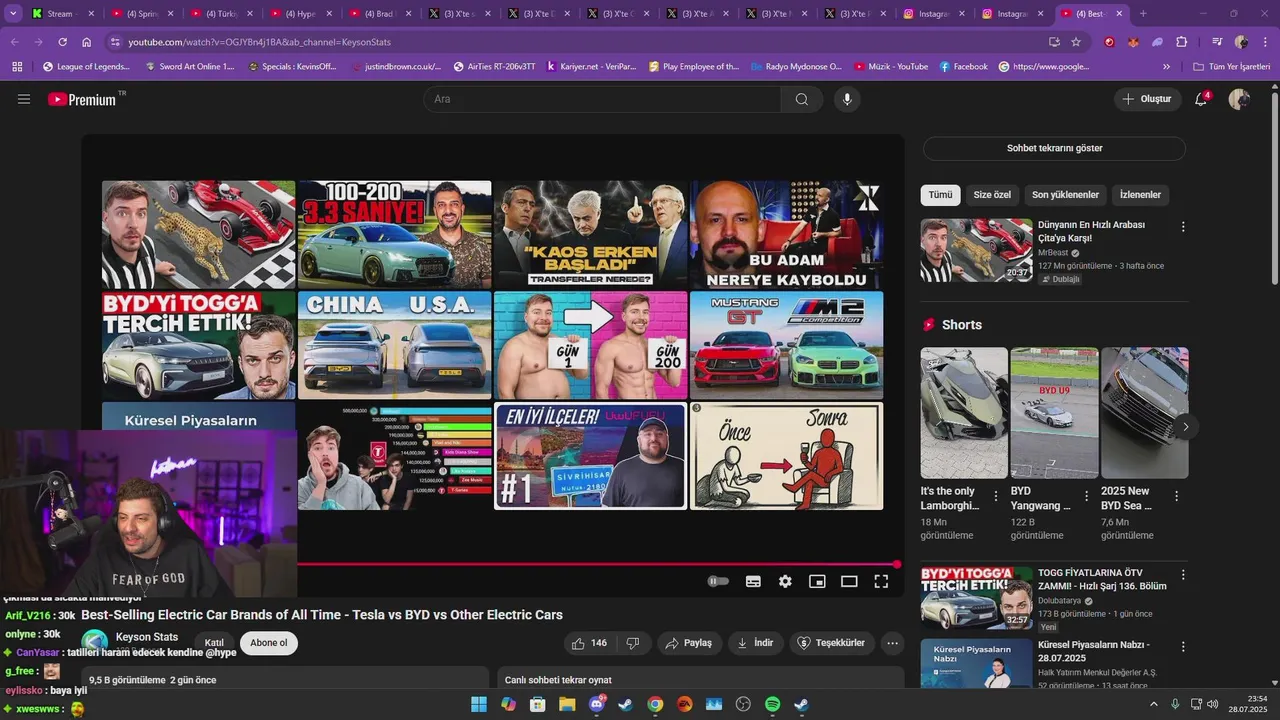This screenshot has width=1280, height=720.
Task: Click the İndir download button
Action: point(755,643)
